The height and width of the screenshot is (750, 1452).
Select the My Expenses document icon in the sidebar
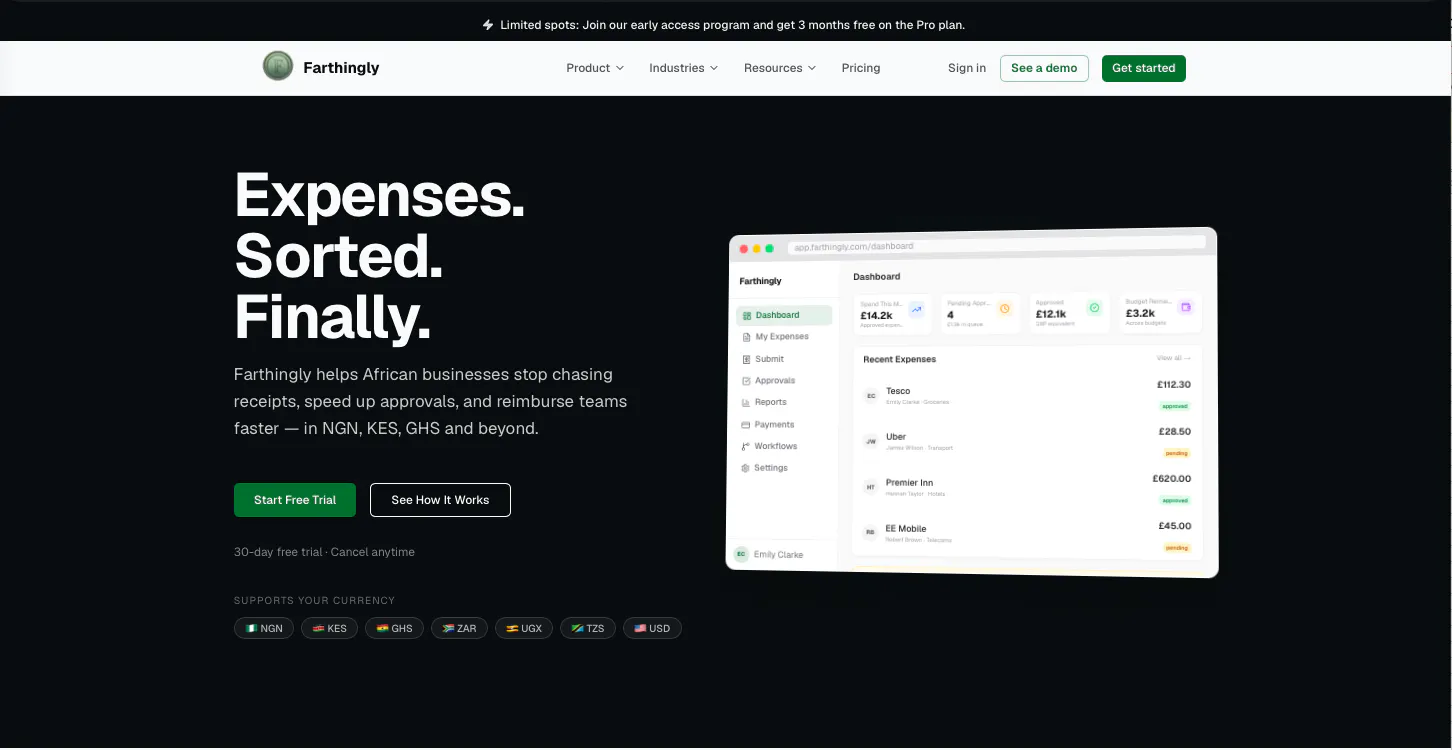click(747, 337)
